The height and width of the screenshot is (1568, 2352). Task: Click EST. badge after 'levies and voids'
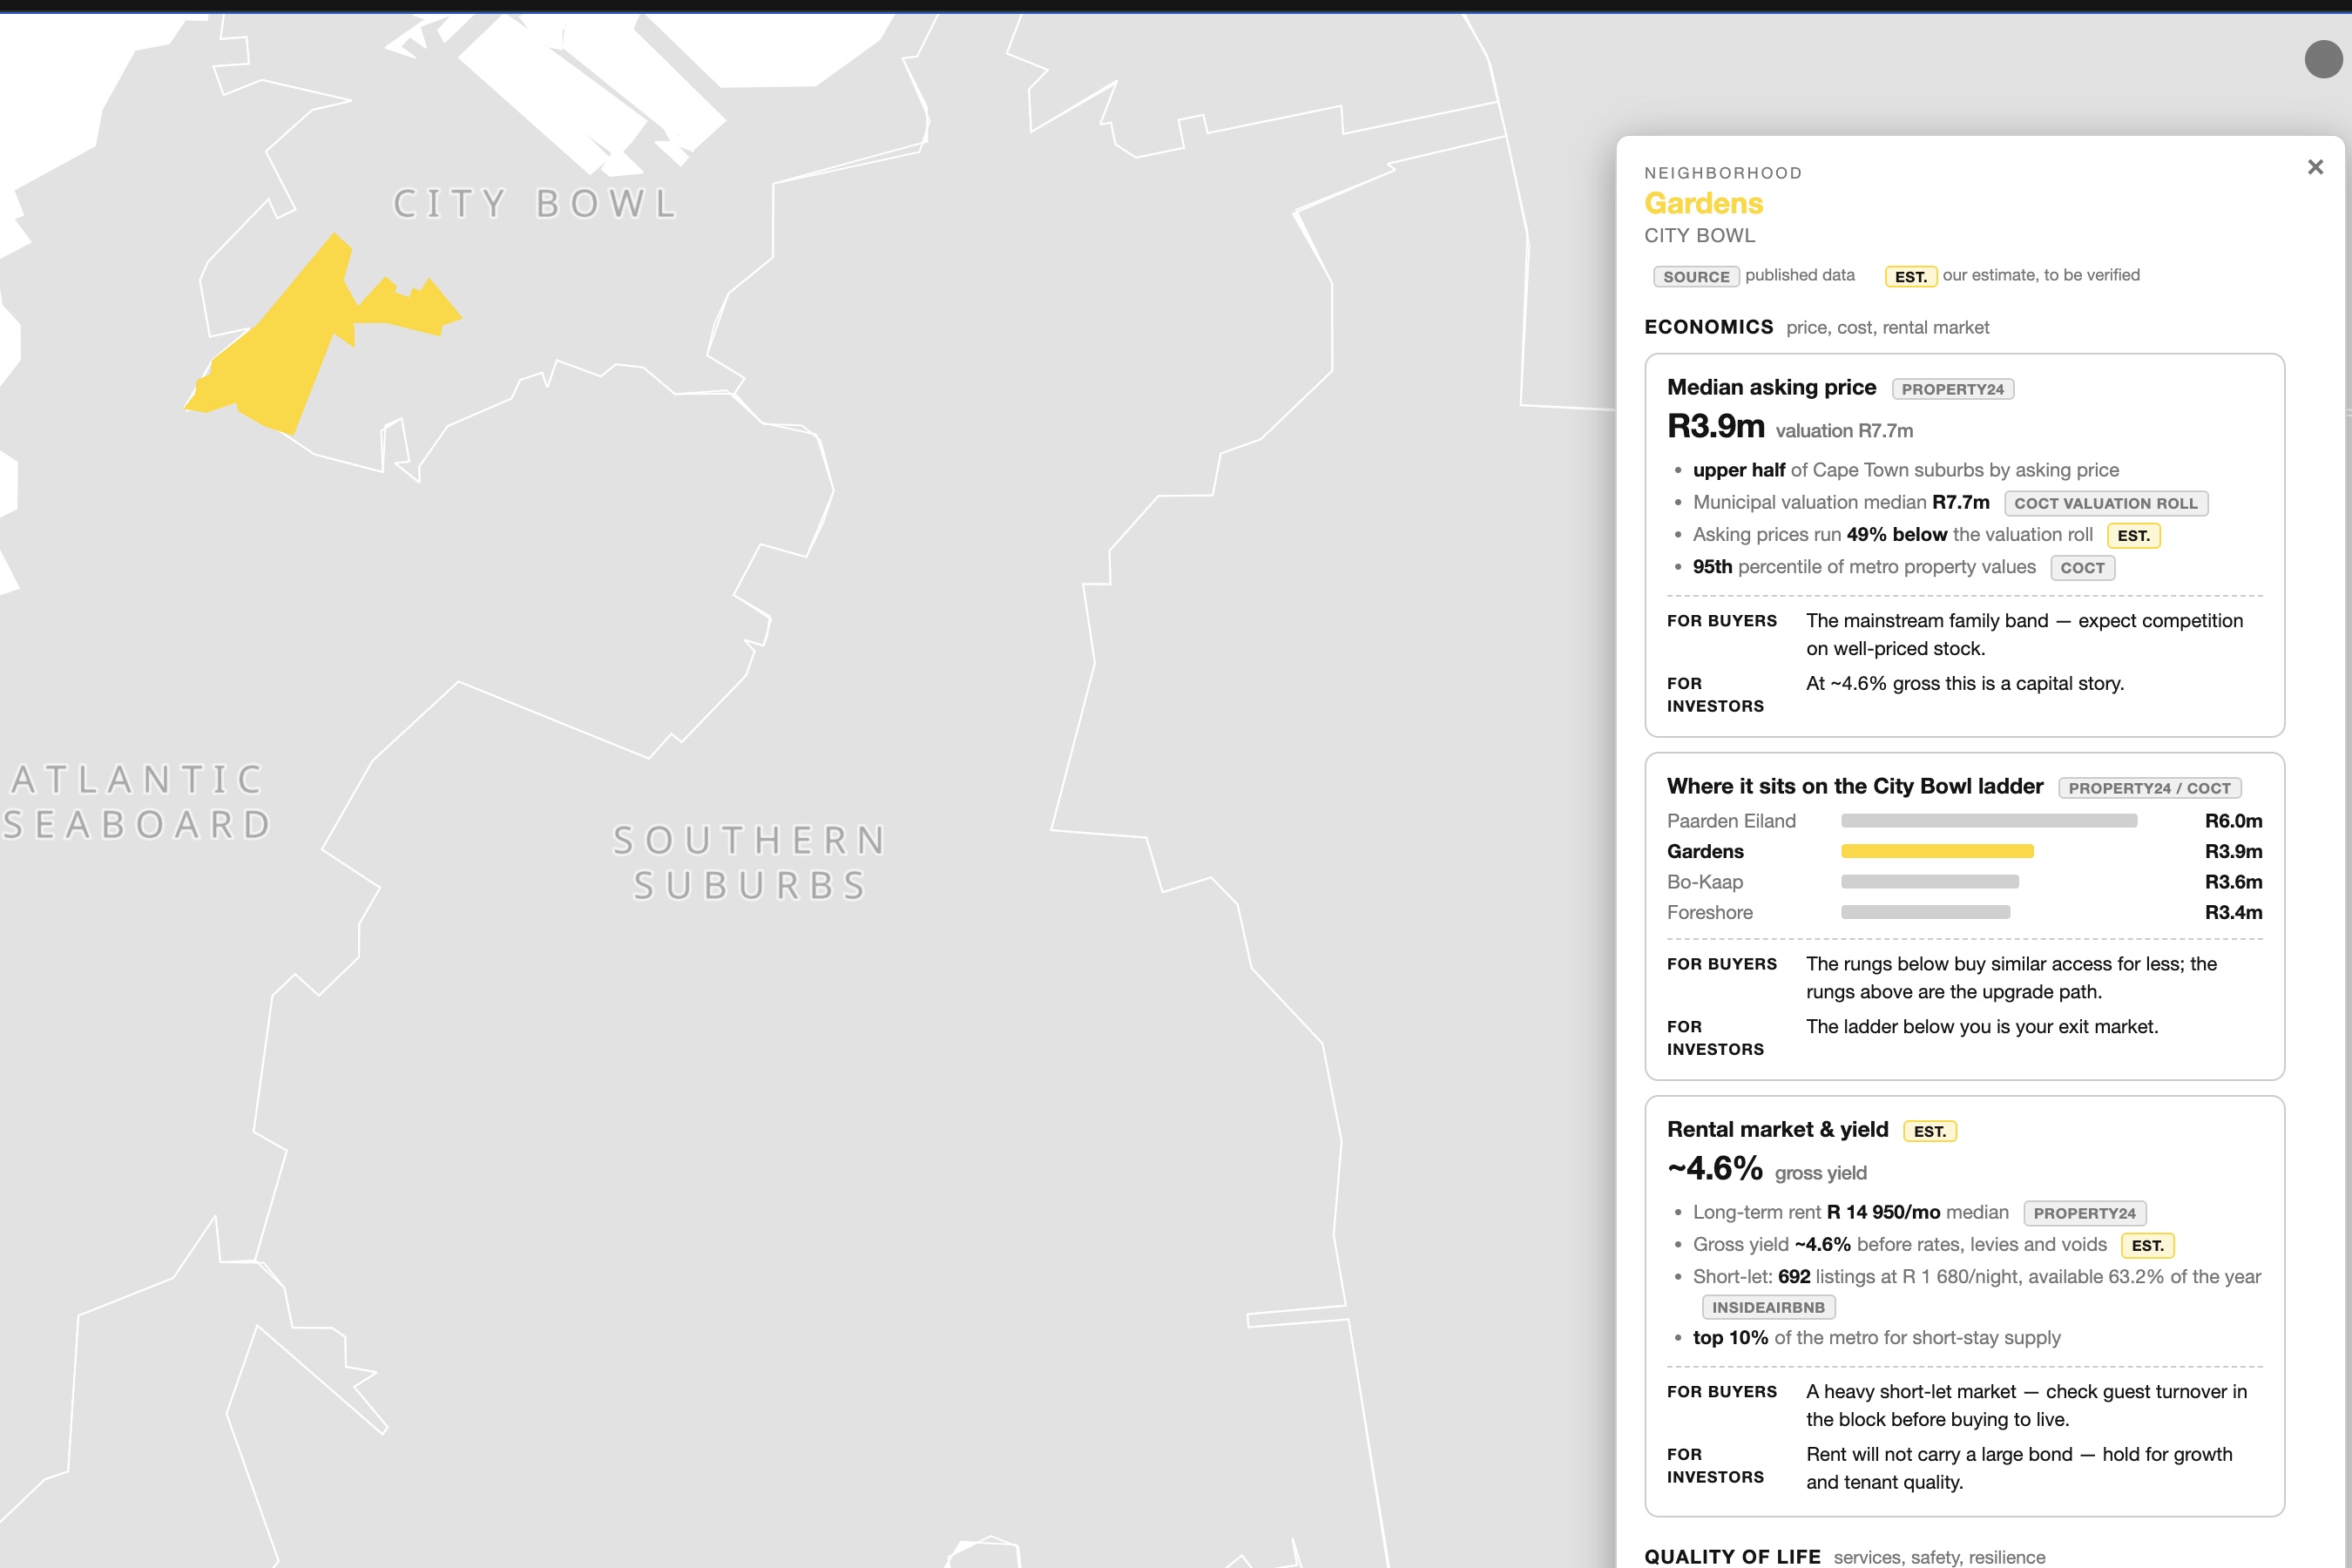click(2147, 1246)
